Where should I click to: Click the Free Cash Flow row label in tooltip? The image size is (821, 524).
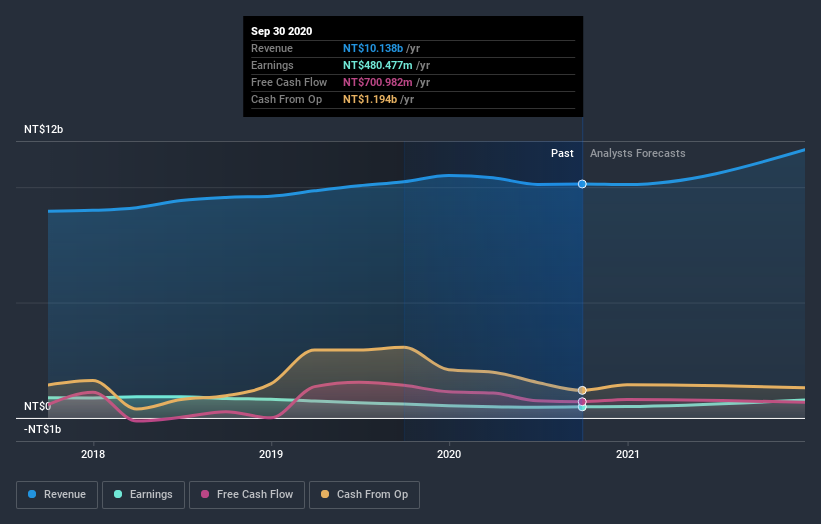click(x=289, y=82)
